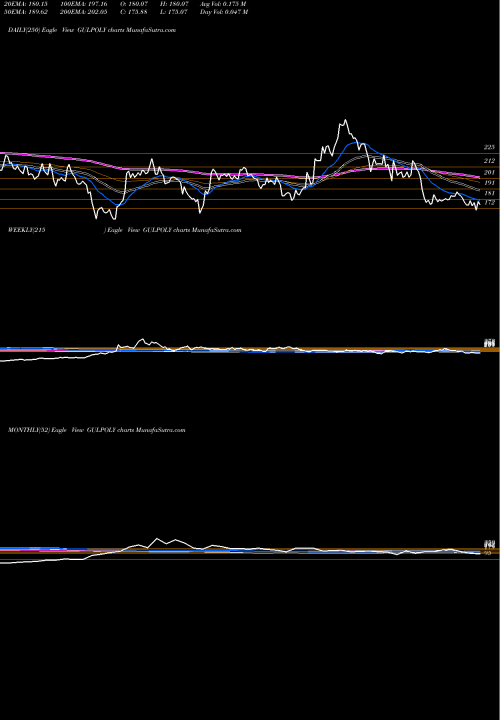Click the 20EMA: 189.15 reading

[x=28, y=4]
